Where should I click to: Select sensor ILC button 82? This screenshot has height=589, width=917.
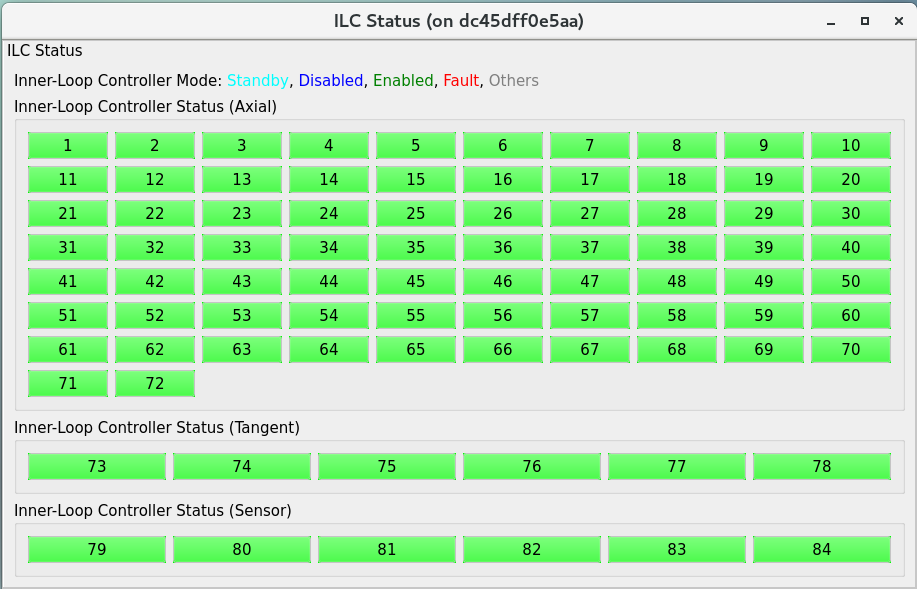tap(532, 550)
